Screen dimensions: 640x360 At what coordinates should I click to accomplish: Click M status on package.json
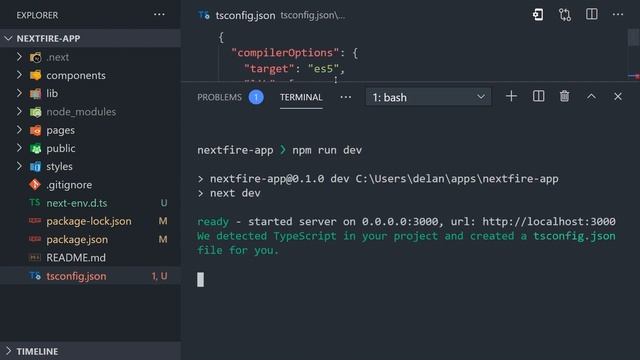click(x=163, y=239)
